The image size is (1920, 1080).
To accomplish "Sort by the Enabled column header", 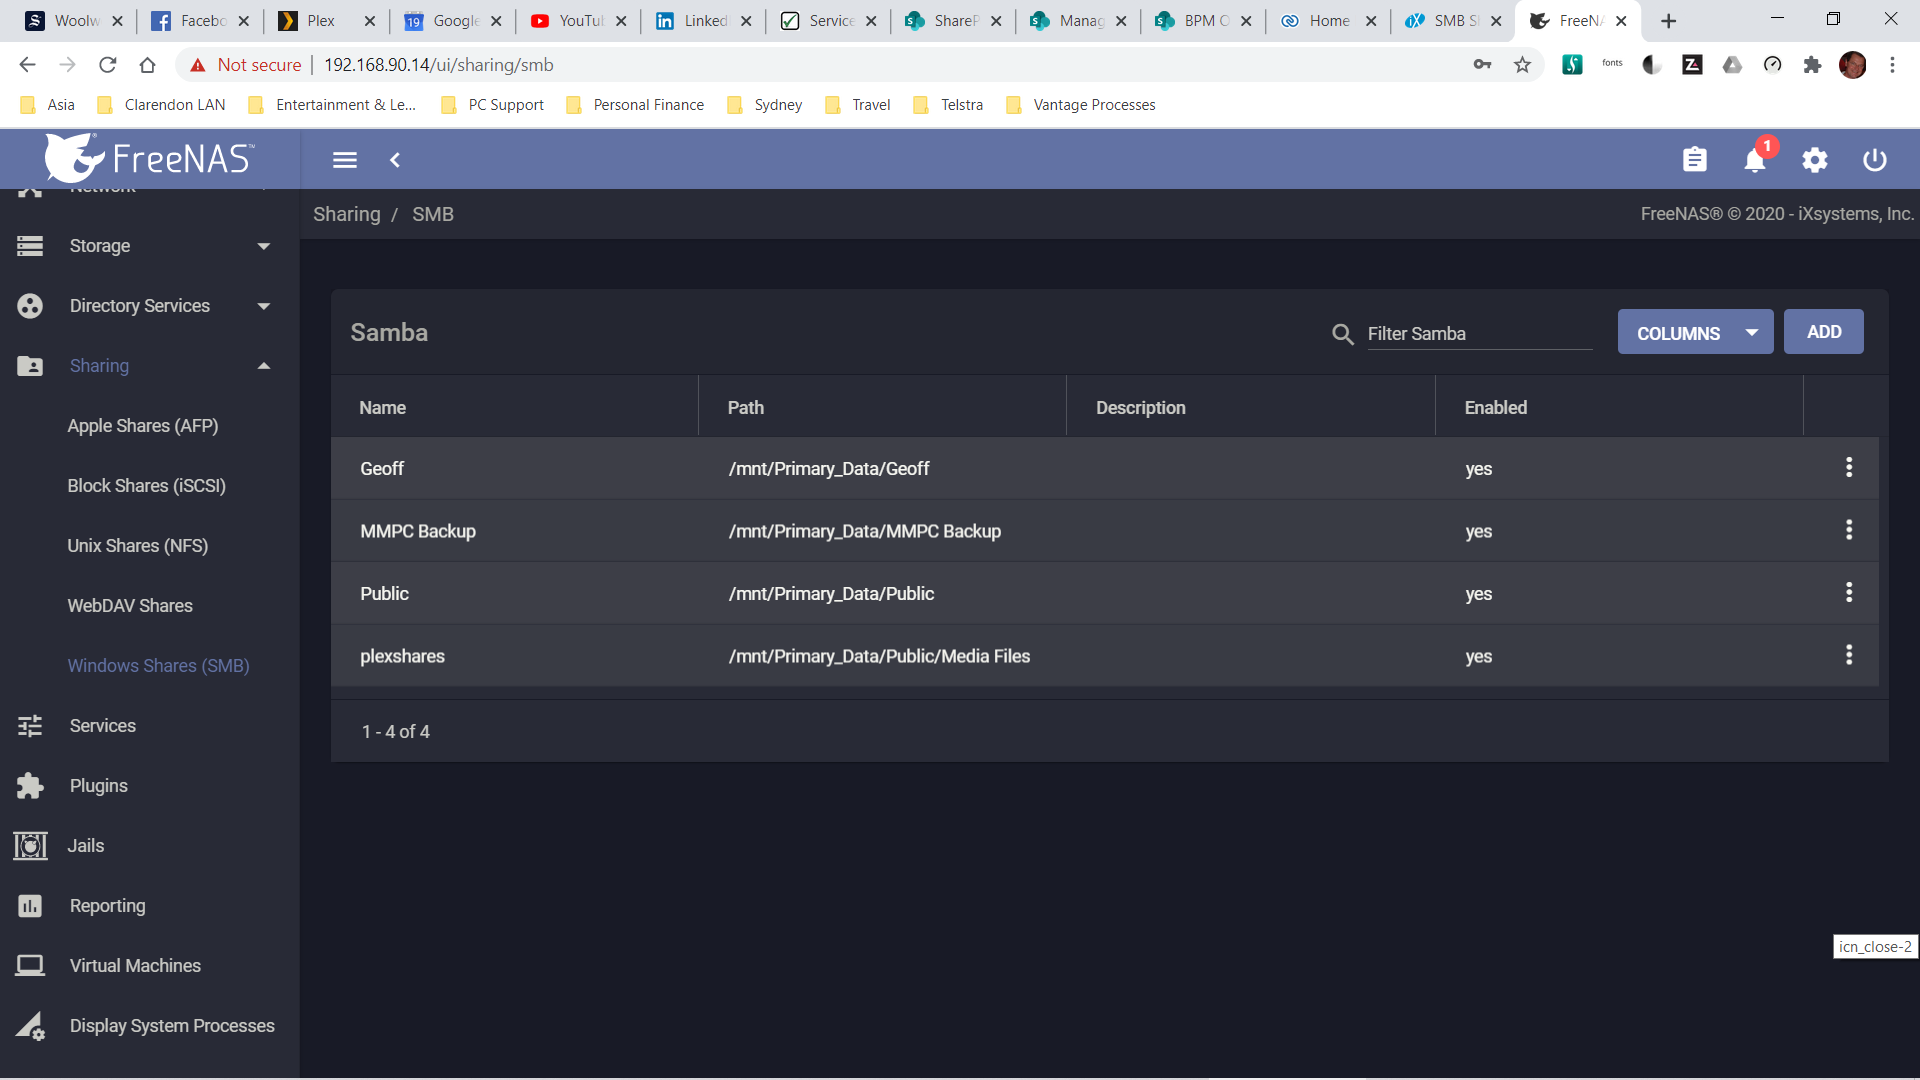I will (1496, 408).
